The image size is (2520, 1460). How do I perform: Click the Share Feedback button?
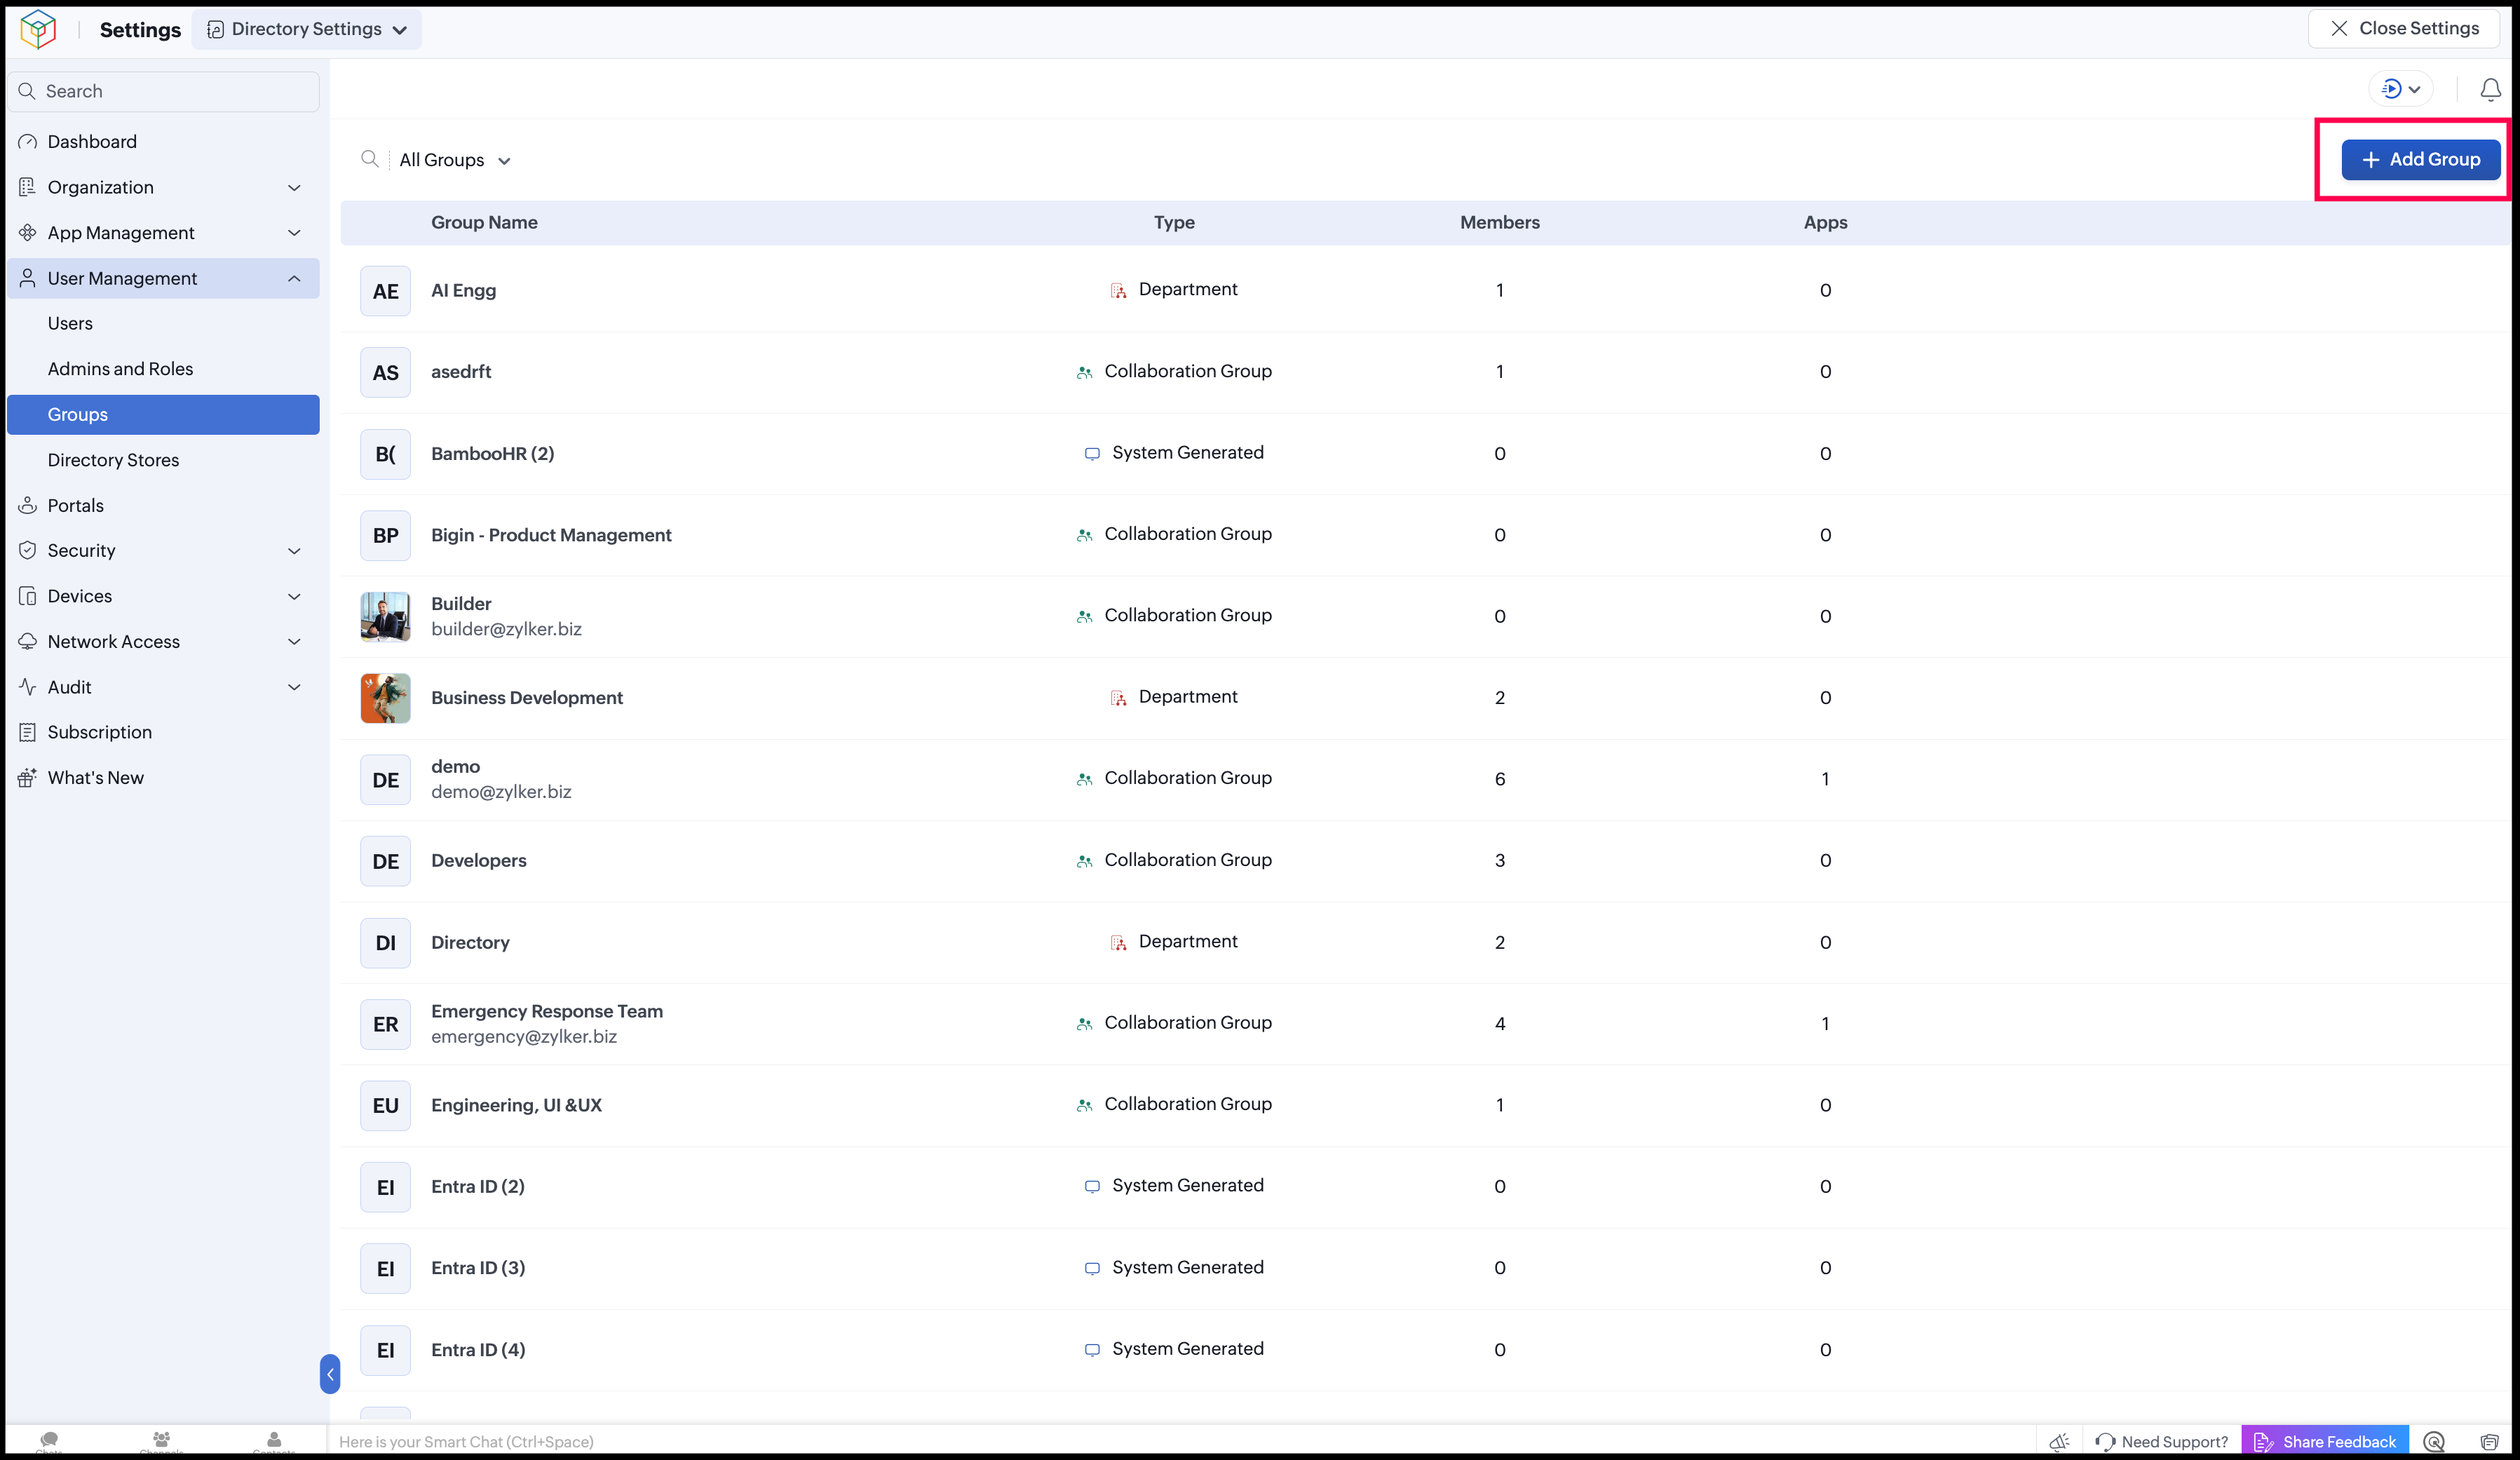click(x=2325, y=1441)
